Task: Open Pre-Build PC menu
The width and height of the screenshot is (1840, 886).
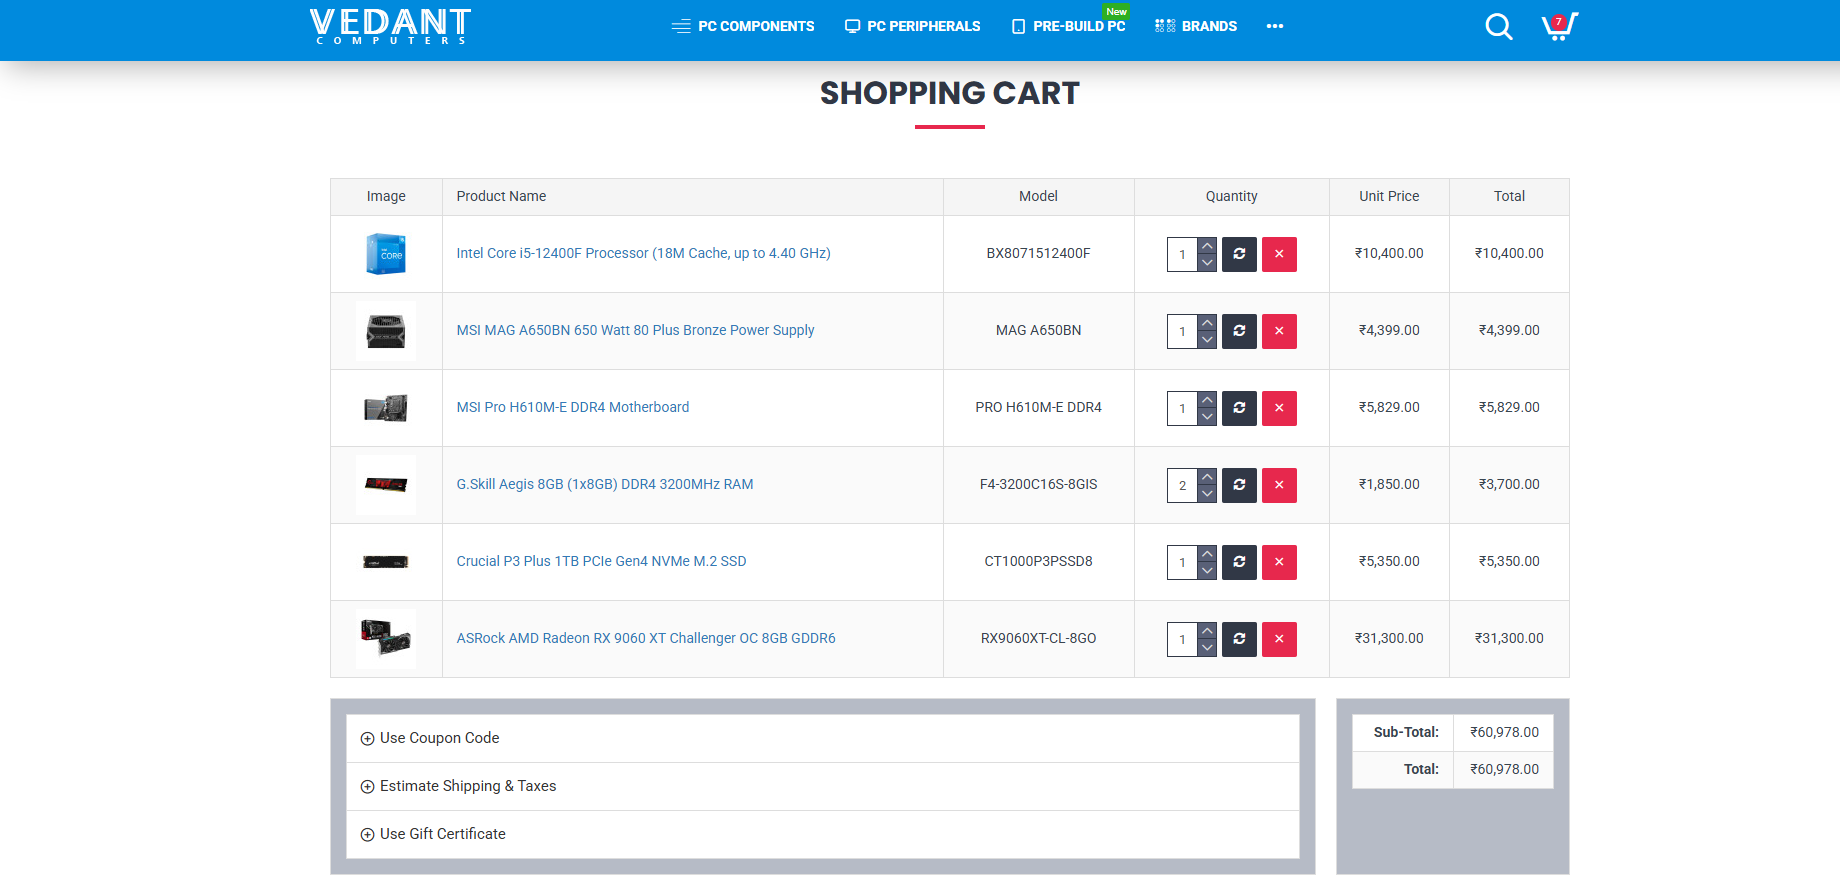Action: pos(1068,26)
